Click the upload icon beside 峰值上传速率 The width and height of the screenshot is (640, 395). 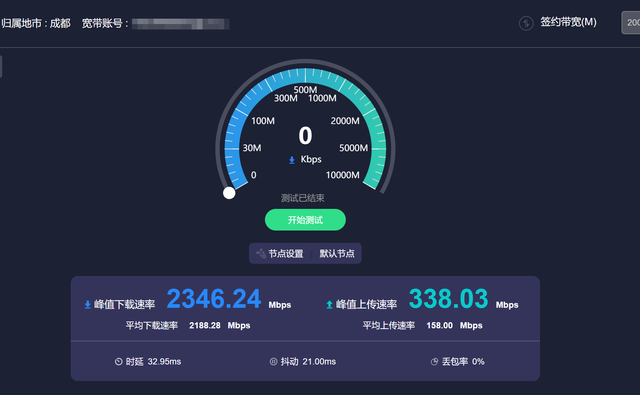[x=329, y=305]
